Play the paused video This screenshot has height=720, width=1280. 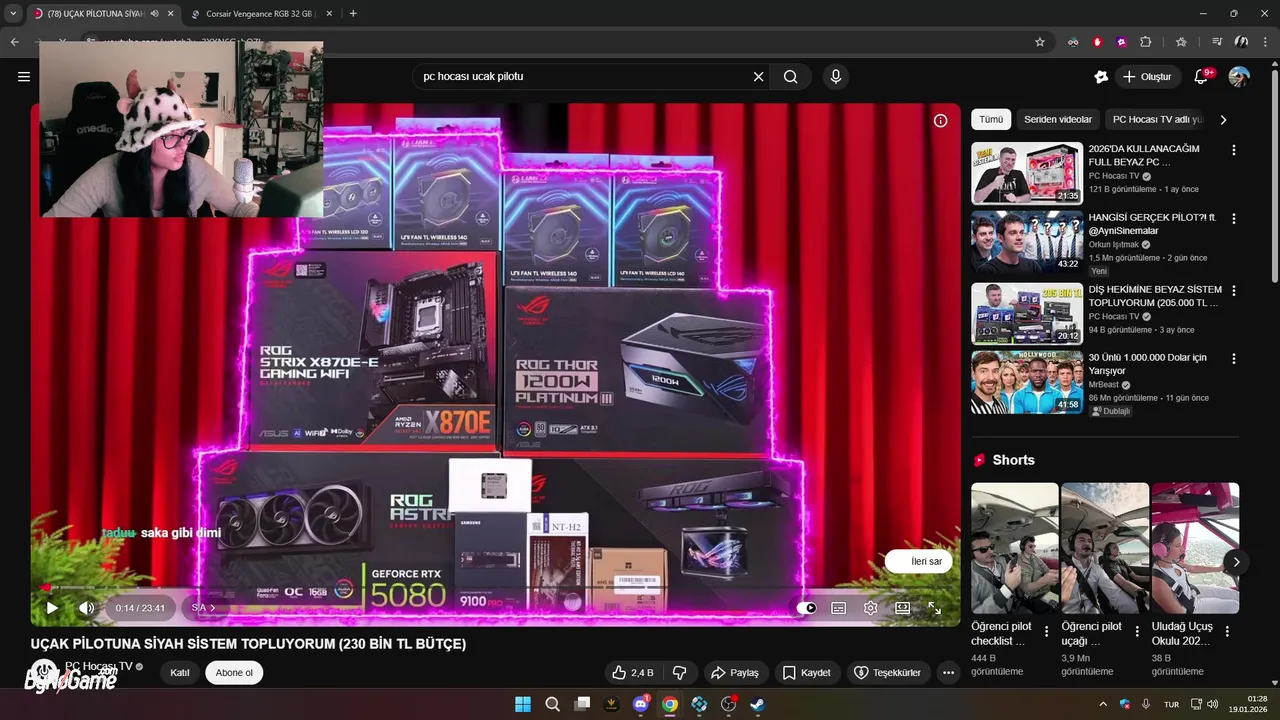(x=52, y=607)
